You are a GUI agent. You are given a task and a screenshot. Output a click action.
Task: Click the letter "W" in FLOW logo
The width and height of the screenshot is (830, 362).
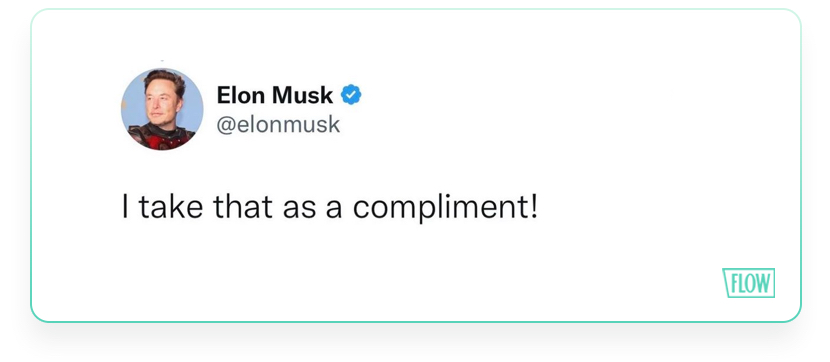pos(763,284)
